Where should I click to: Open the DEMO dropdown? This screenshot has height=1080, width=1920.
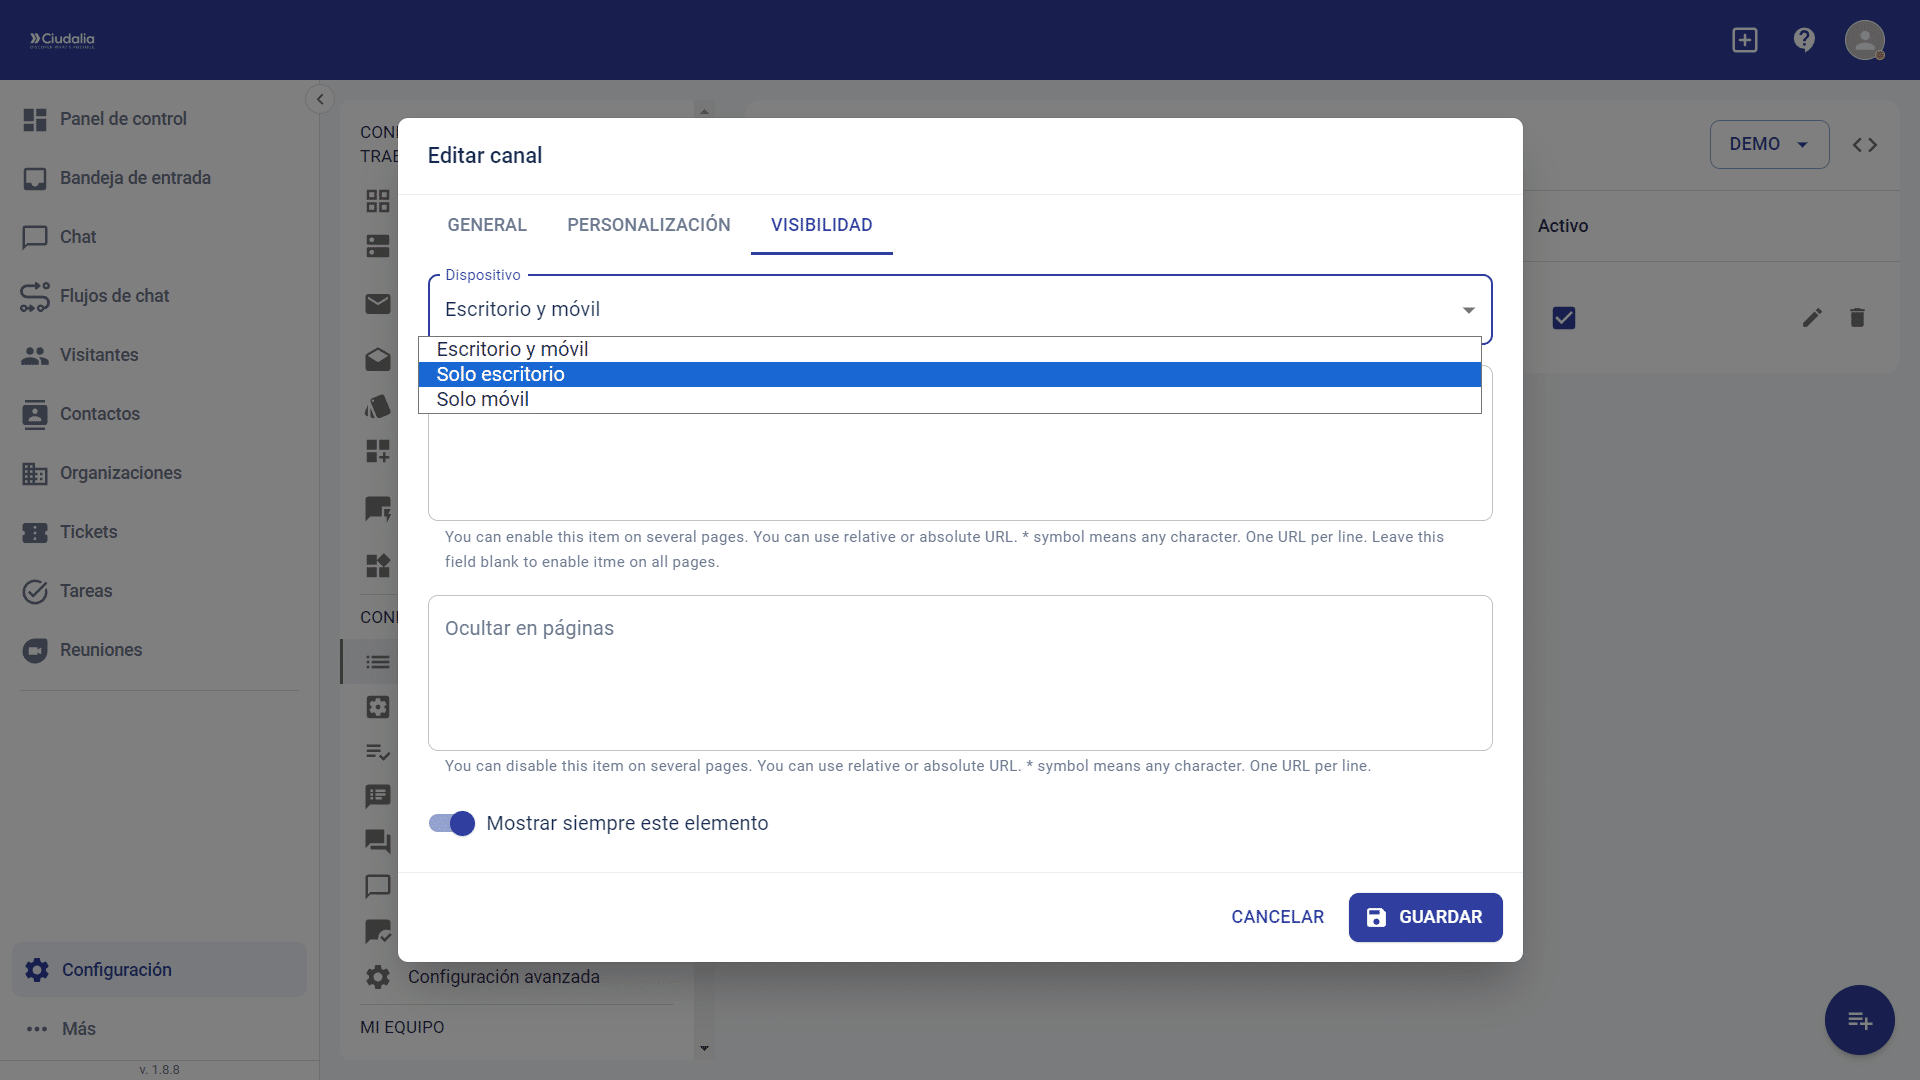tap(1768, 144)
